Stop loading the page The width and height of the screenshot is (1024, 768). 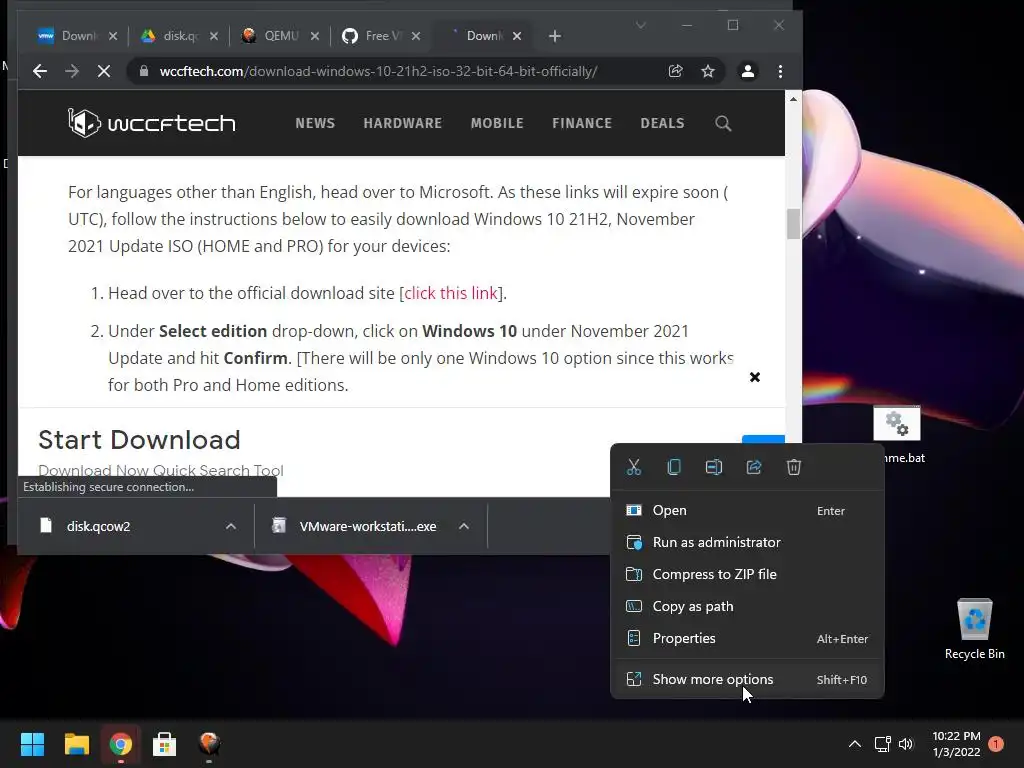coord(104,71)
